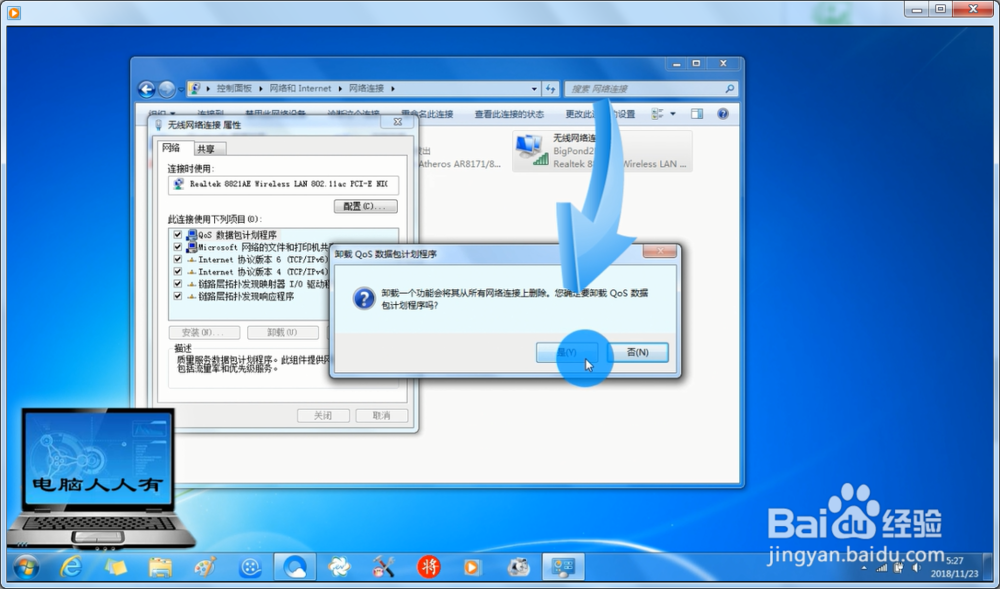
Task: Open the address bar history dropdown
Action: point(534,89)
